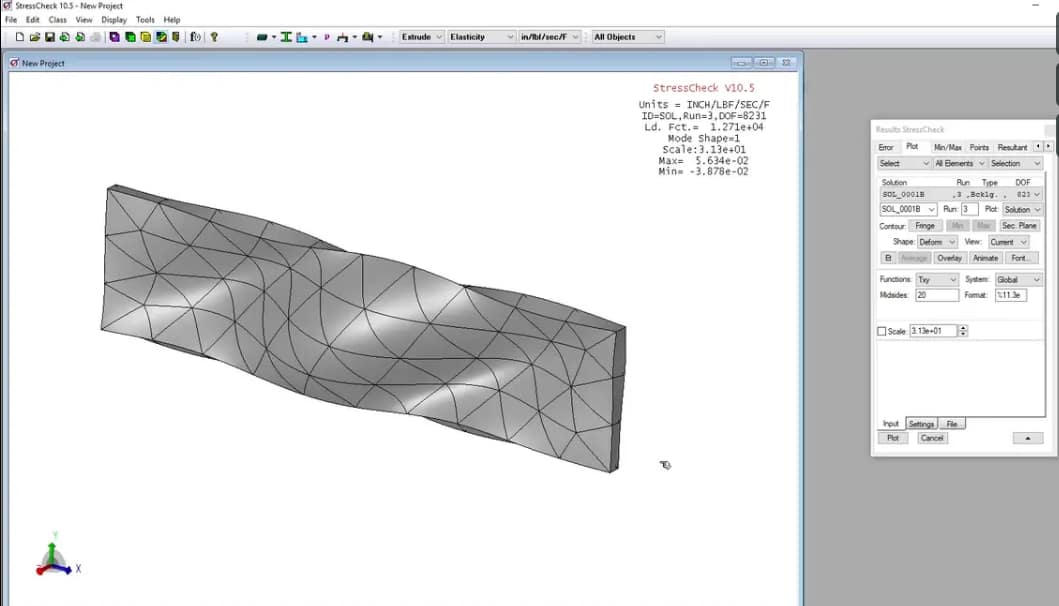Open the Tools menu

pos(145,19)
